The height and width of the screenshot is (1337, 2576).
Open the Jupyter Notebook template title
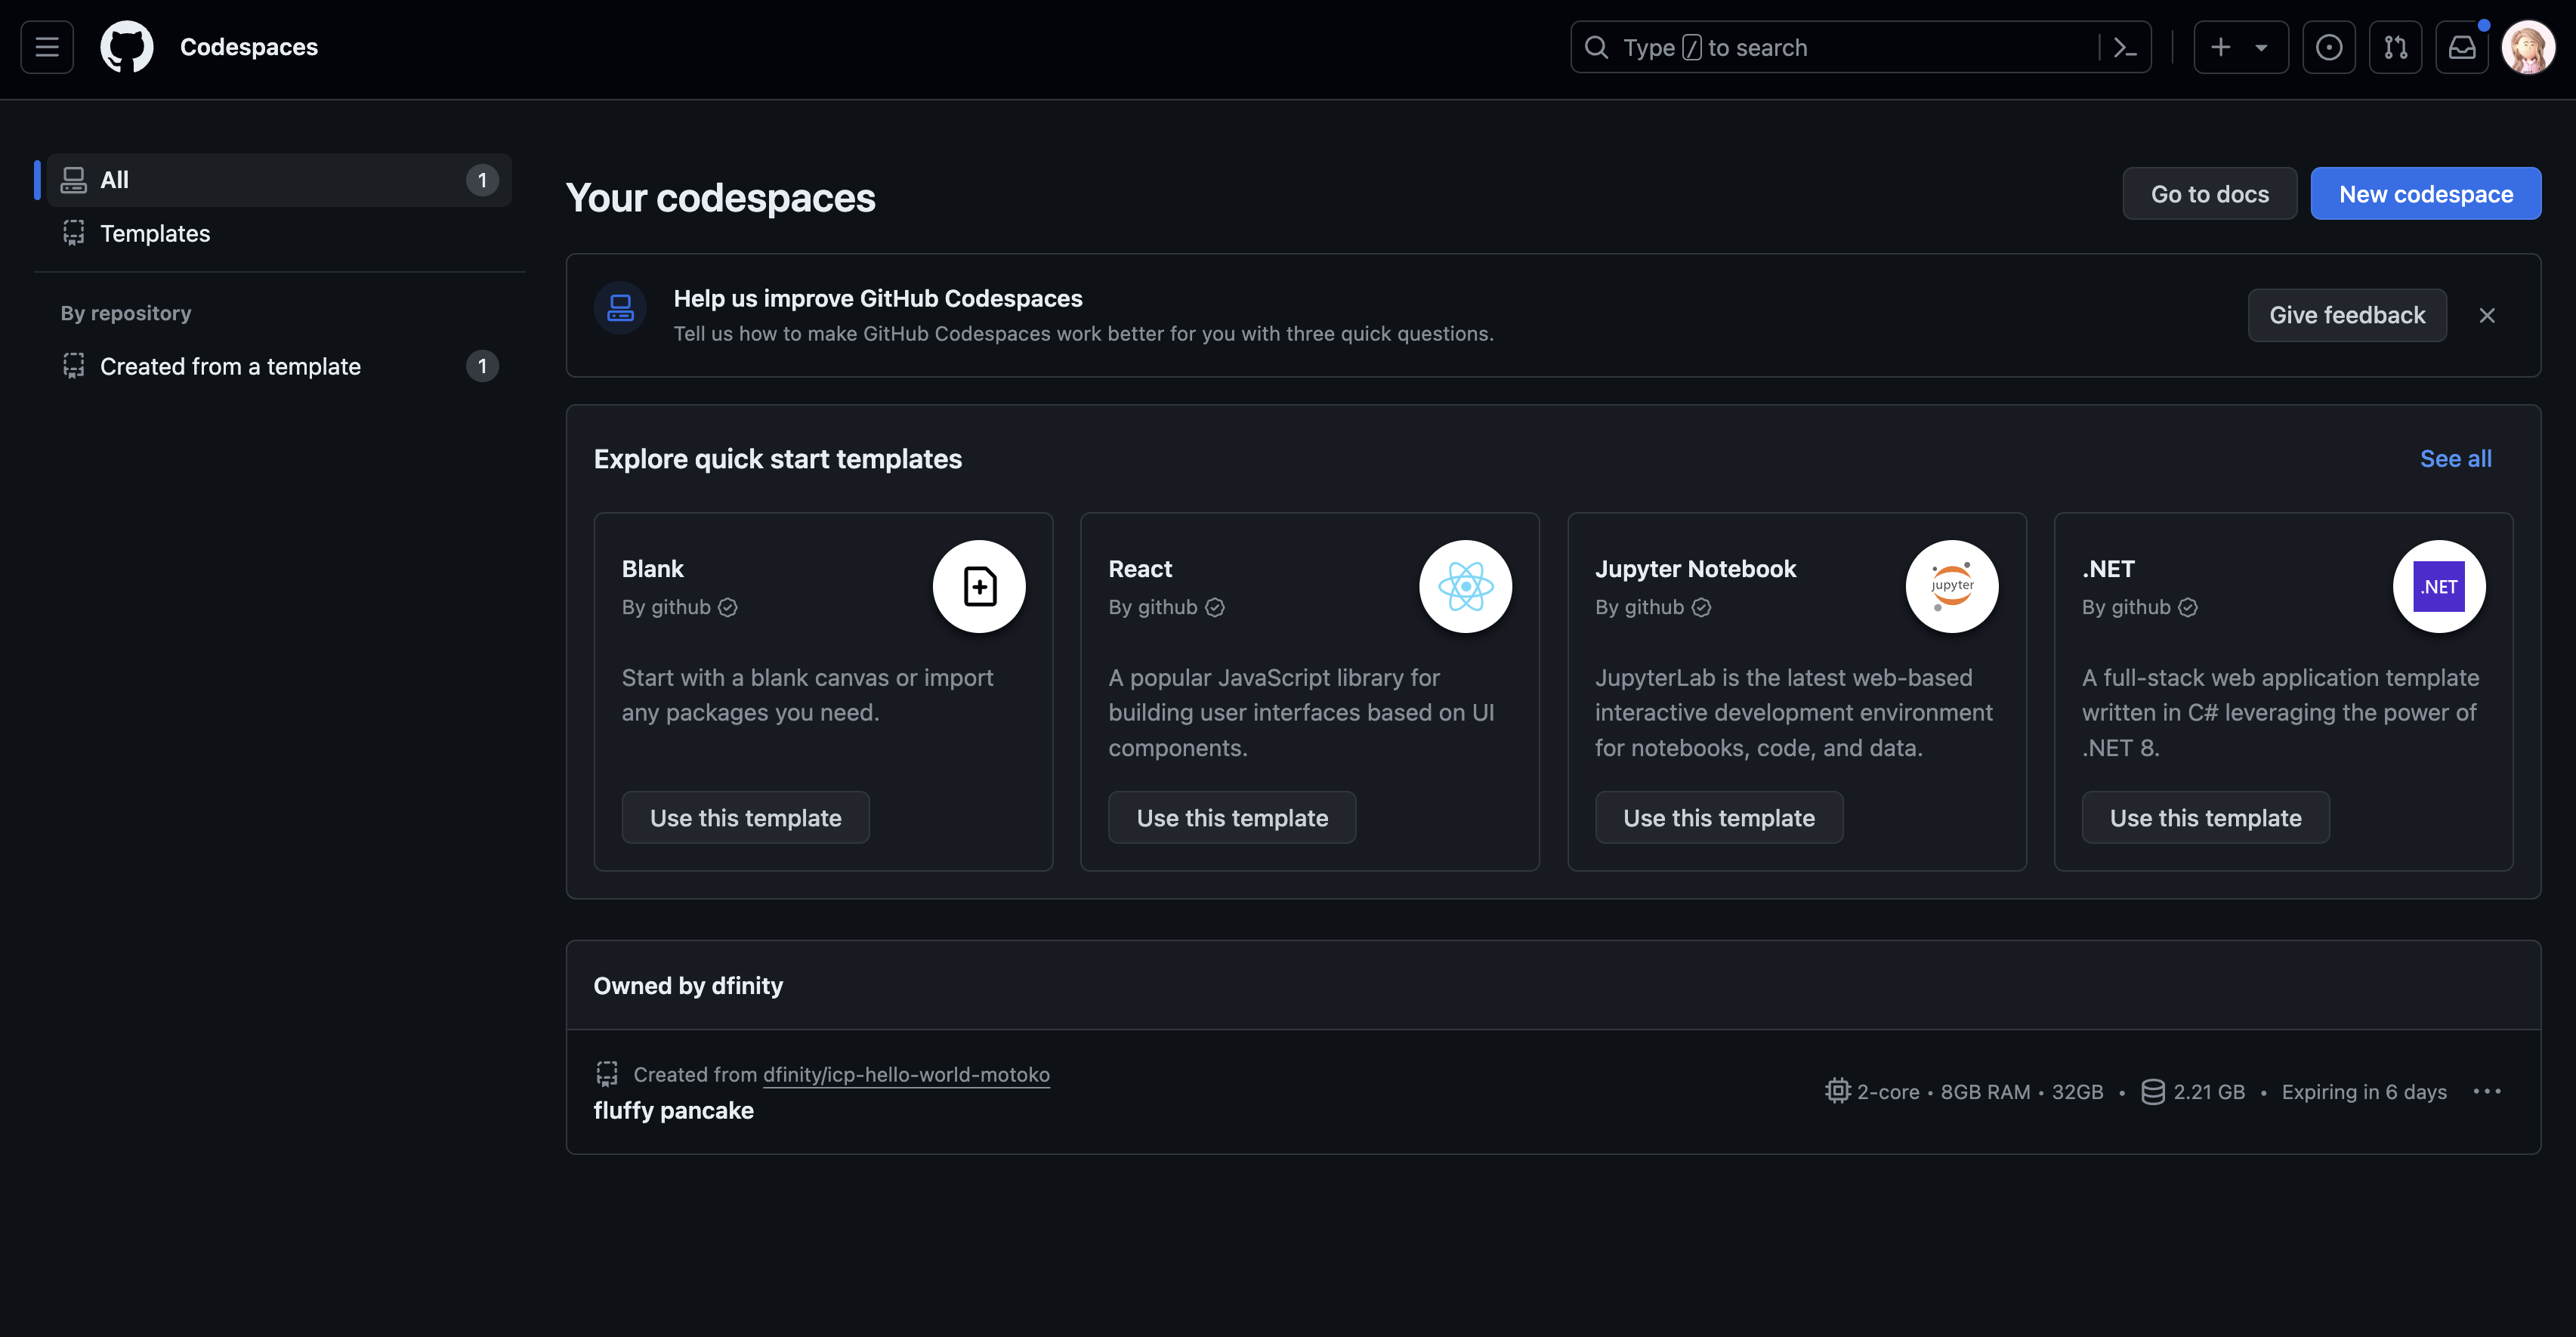tap(1696, 569)
